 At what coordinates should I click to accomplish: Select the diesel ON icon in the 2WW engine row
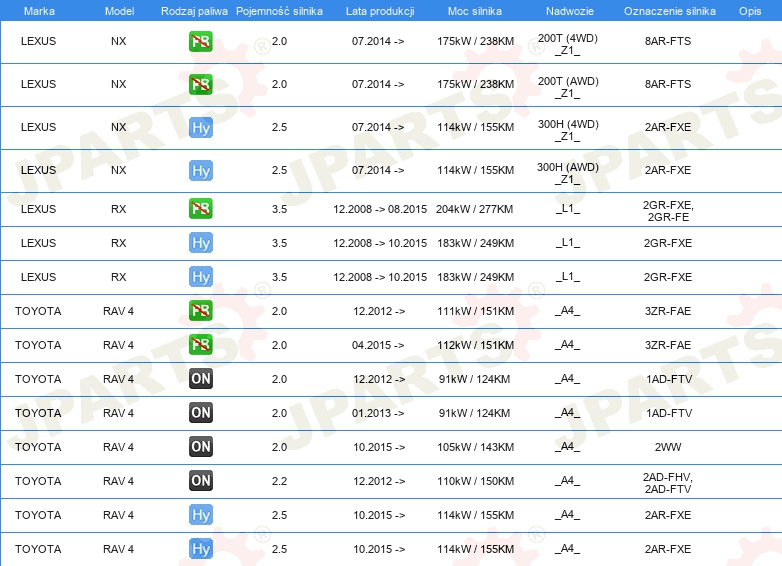point(201,447)
